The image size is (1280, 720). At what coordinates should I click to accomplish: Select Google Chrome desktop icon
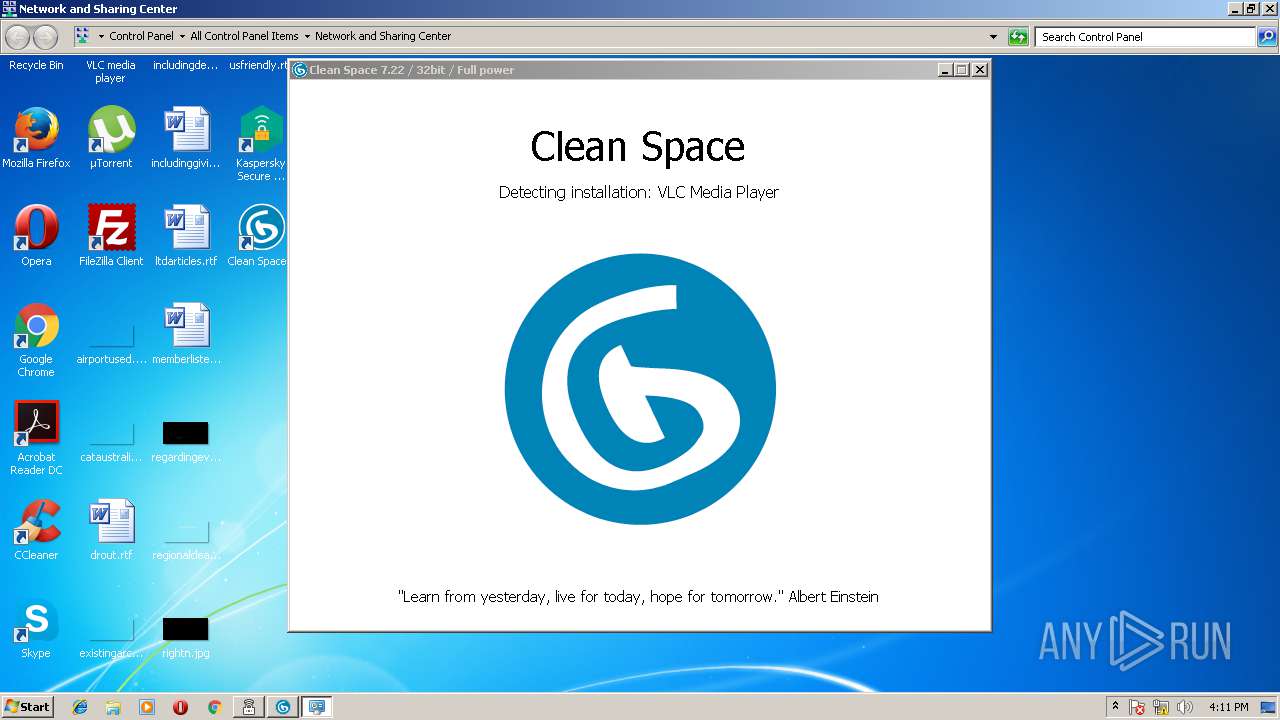(36, 340)
